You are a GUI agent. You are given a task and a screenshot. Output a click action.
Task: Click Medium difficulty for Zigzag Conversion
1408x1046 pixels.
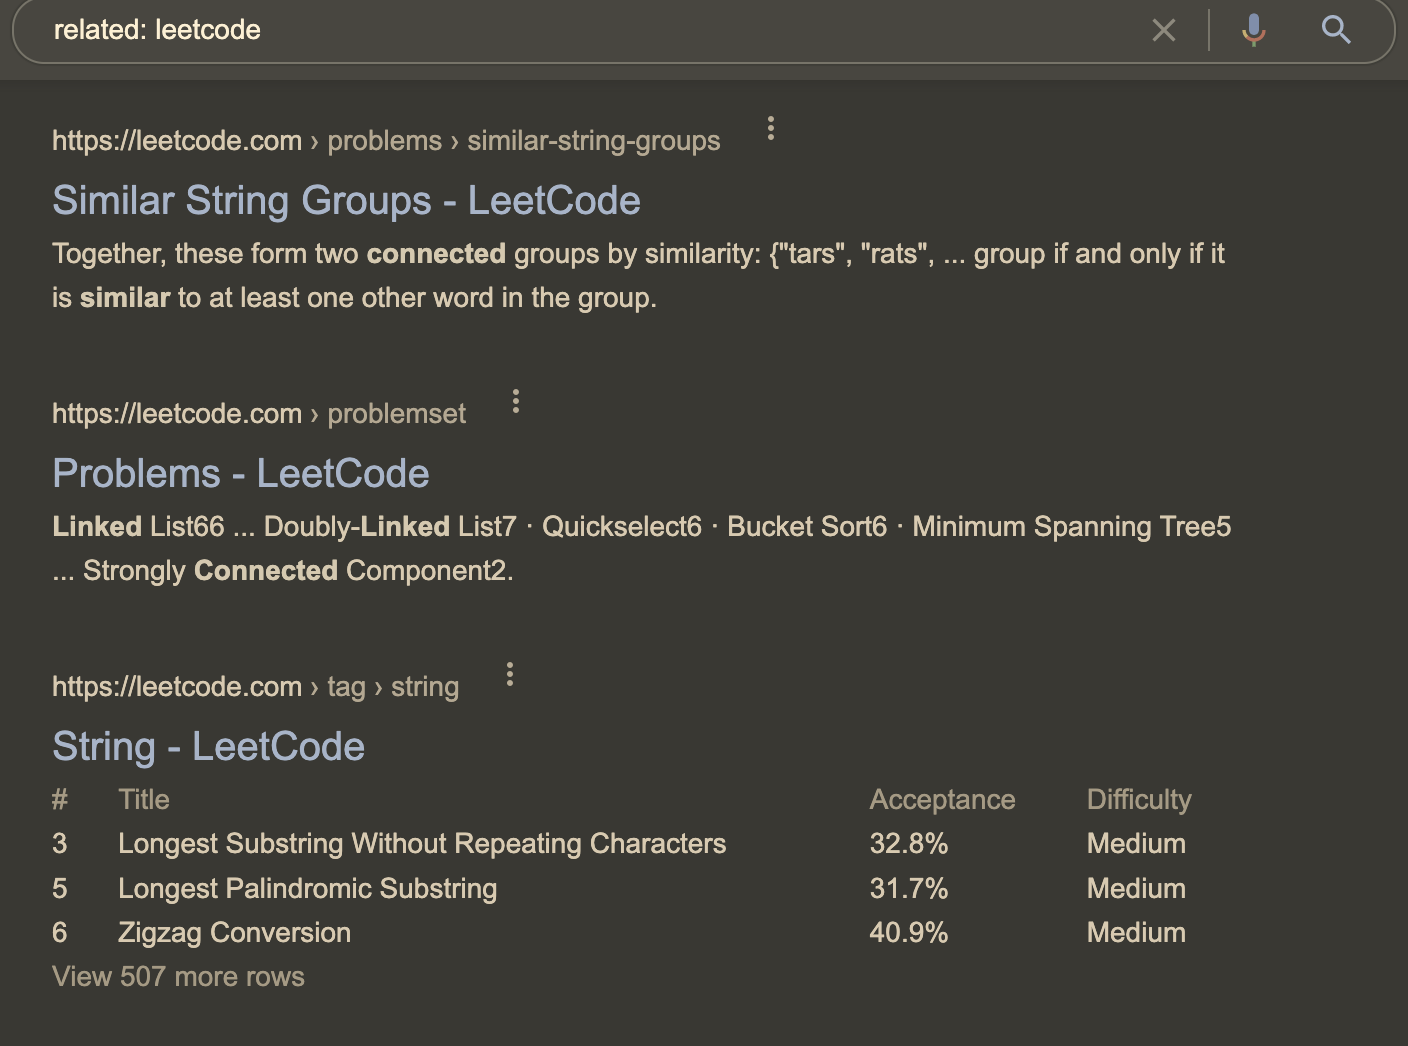click(1136, 932)
